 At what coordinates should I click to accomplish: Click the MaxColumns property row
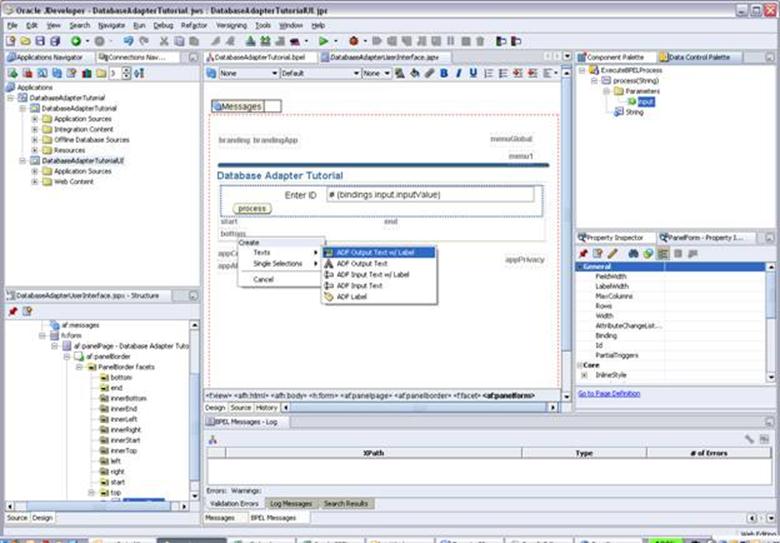(x=671, y=296)
